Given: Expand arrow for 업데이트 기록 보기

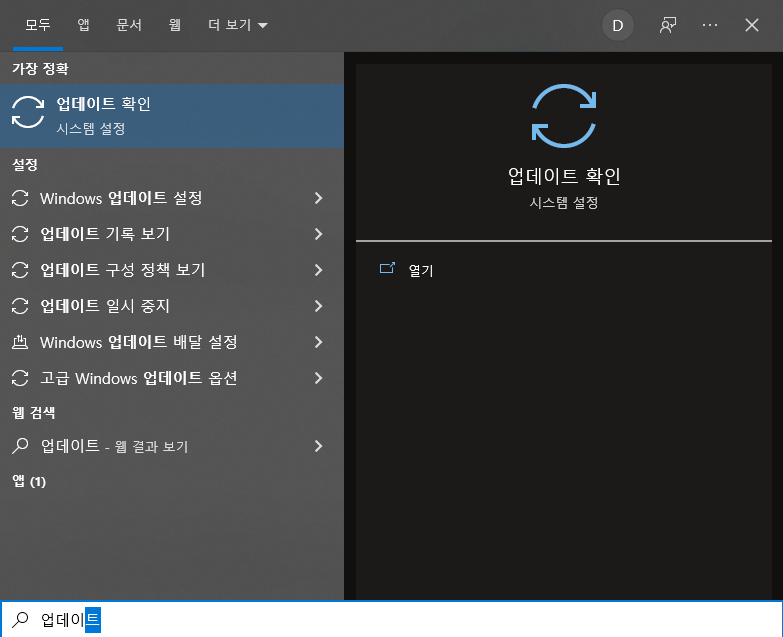Looking at the screenshot, I should 319,234.
